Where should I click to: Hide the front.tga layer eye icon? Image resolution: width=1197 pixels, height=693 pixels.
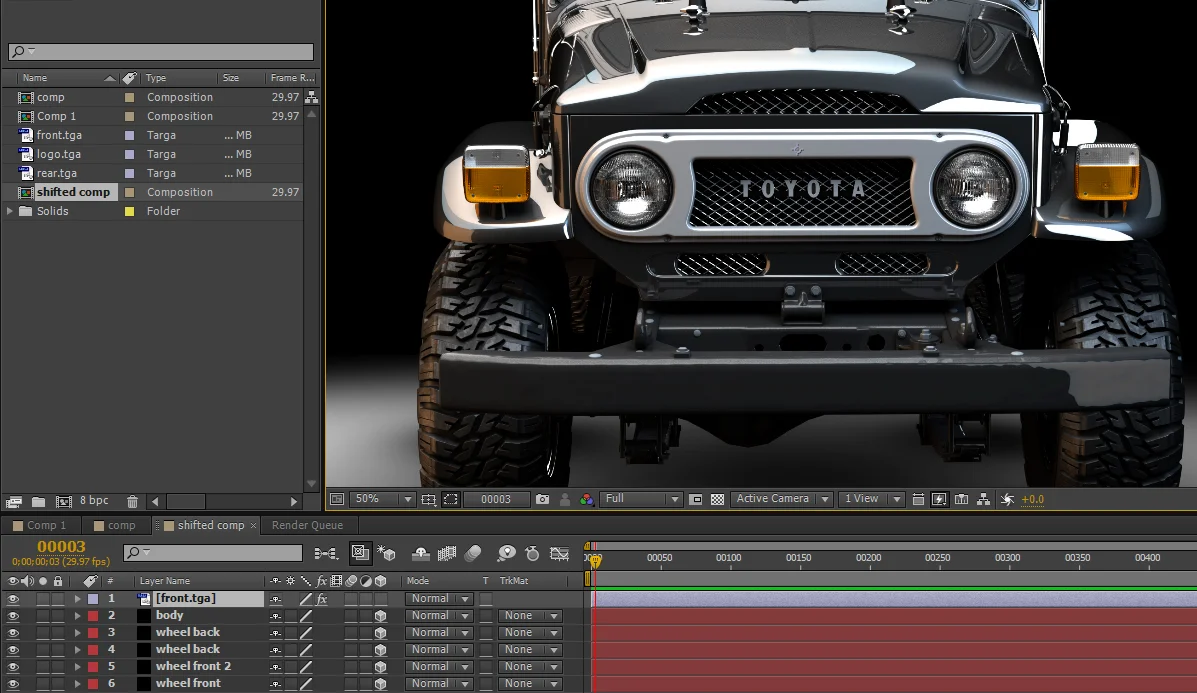coord(13,599)
